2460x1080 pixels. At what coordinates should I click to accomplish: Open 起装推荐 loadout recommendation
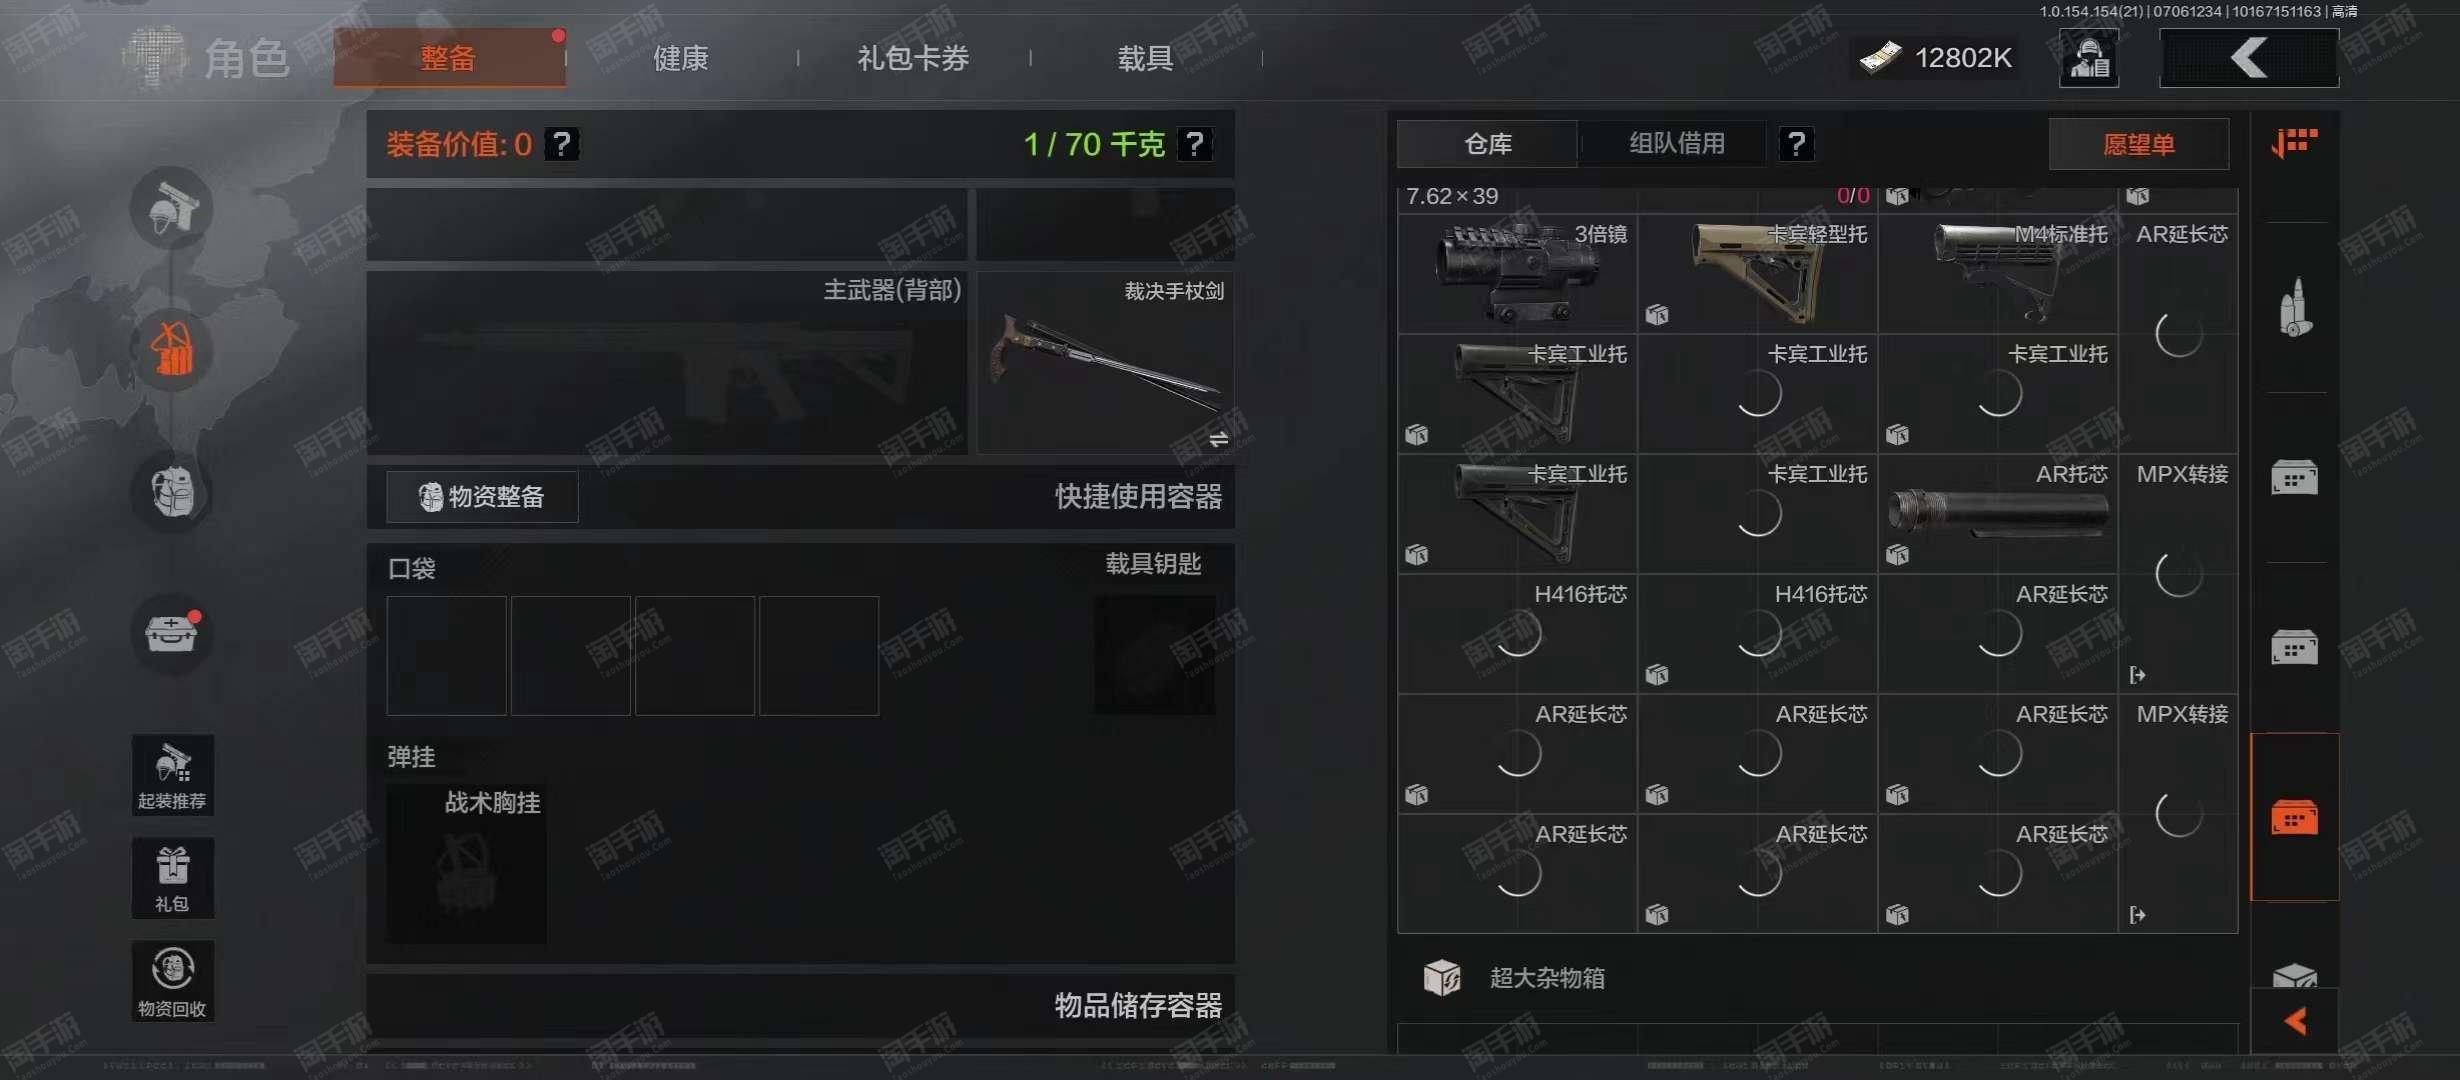[x=172, y=775]
